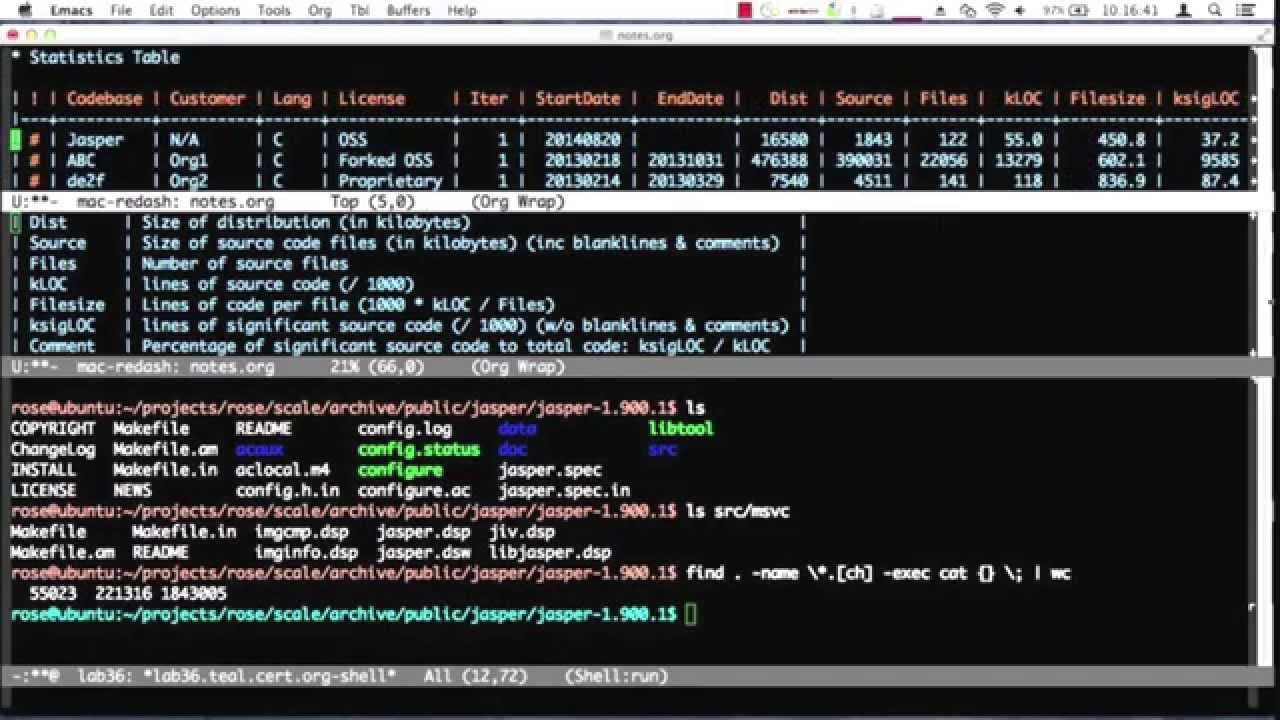Click the 20140820 start date cell

click(x=582, y=140)
